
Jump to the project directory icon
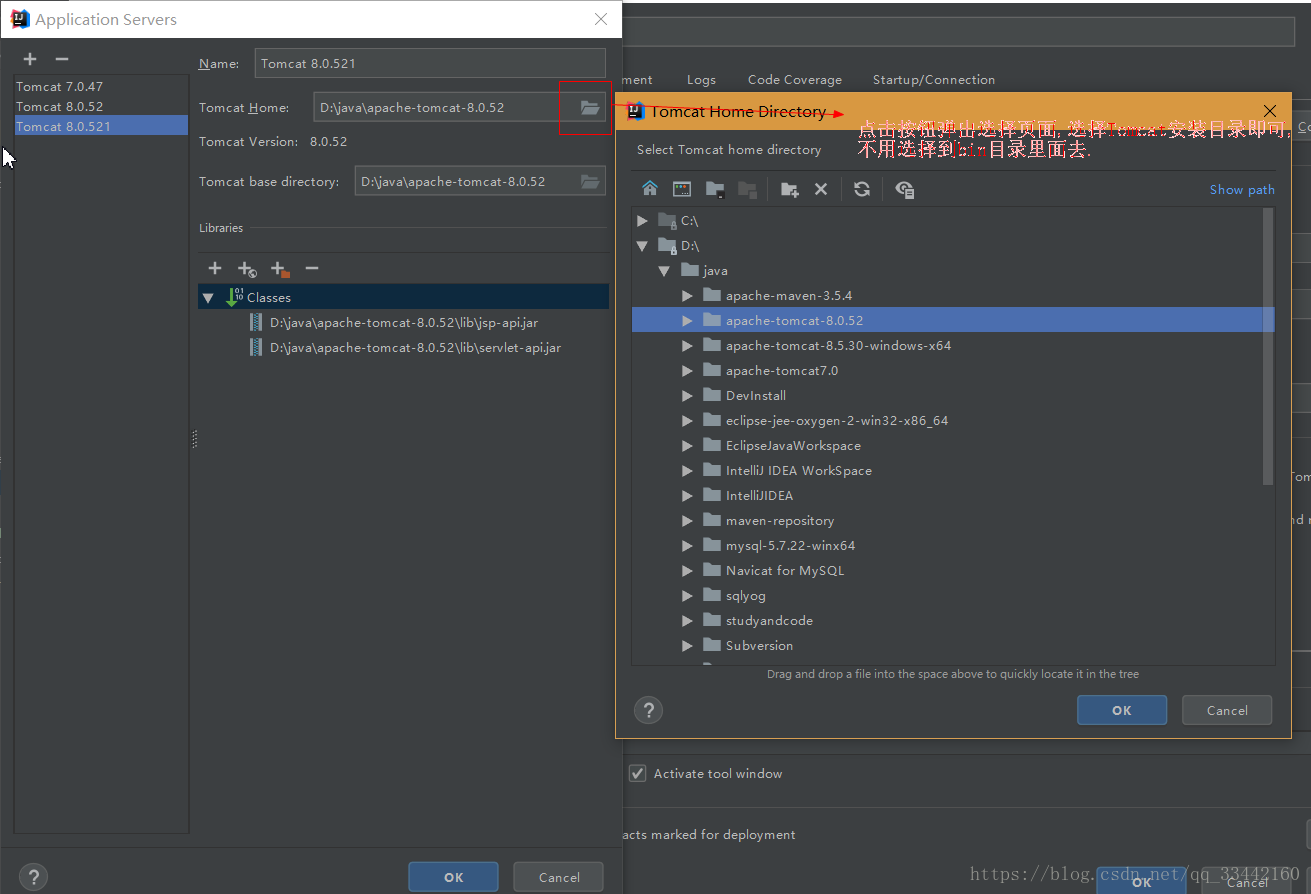tap(714, 189)
